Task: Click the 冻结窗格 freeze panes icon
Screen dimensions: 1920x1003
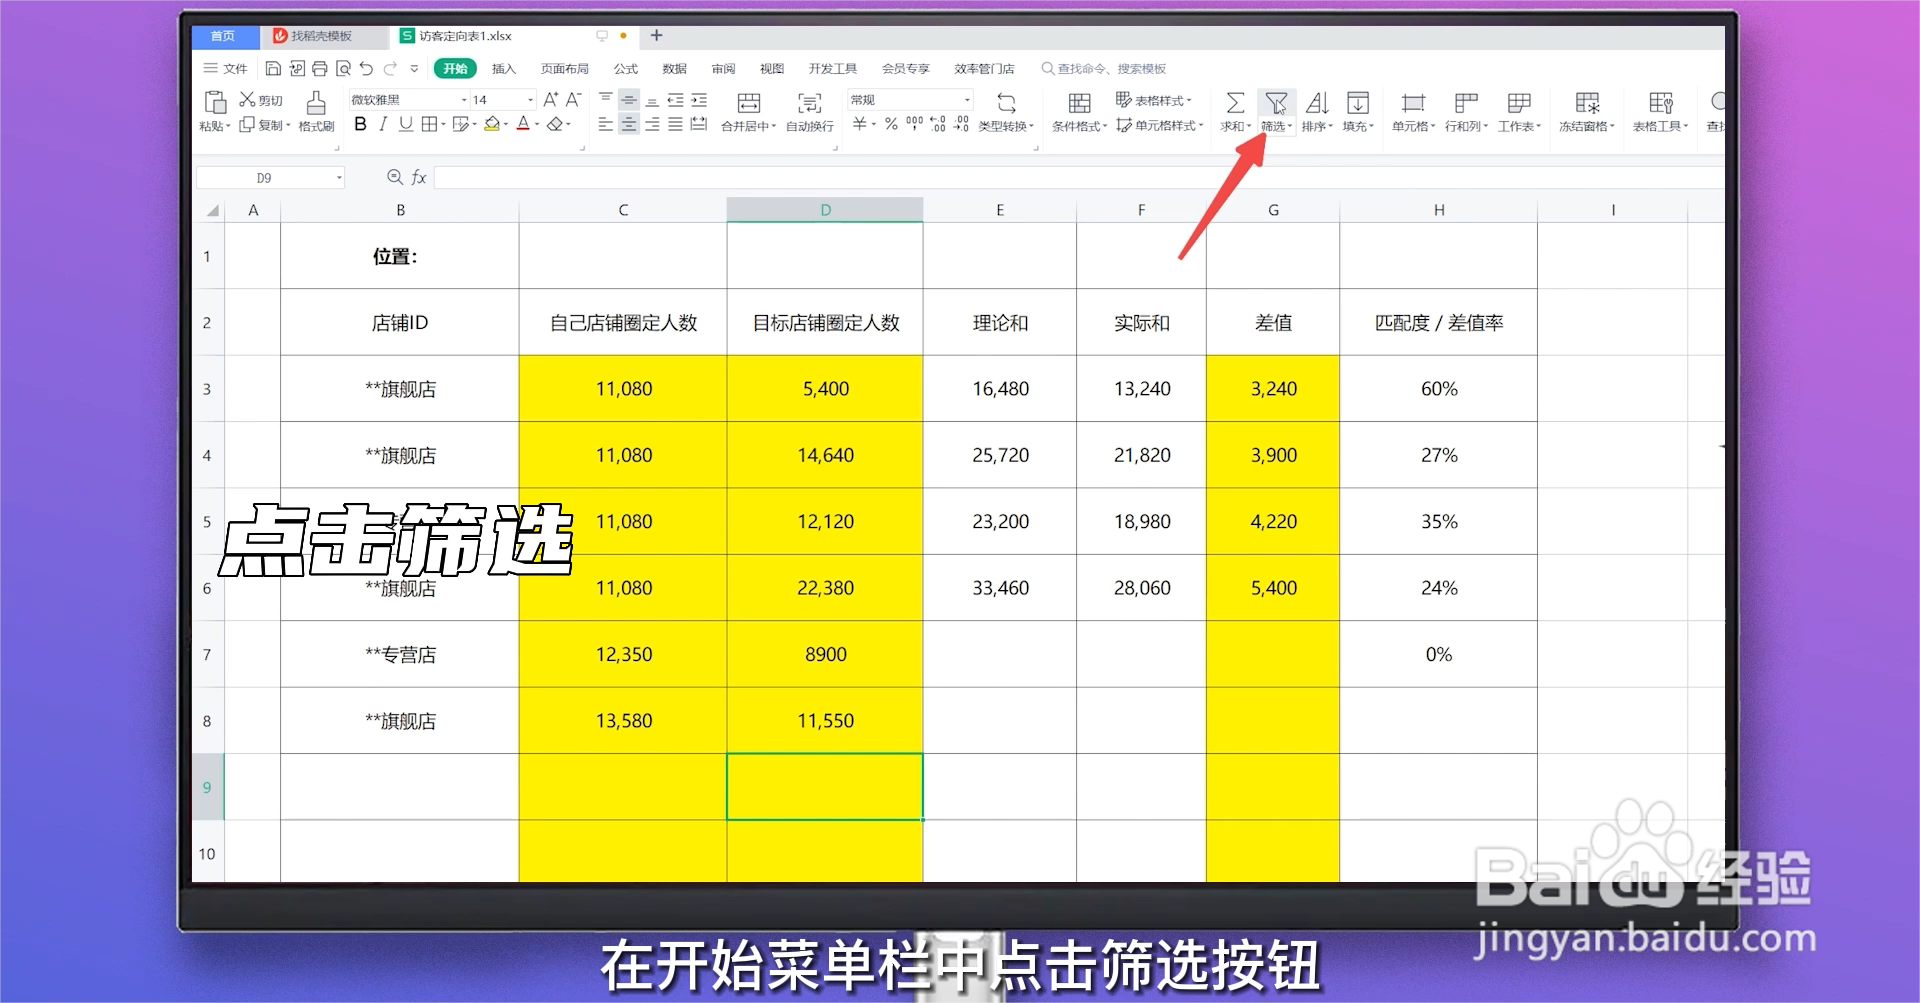Action: pyautogui.click(x=1587, y=103)
